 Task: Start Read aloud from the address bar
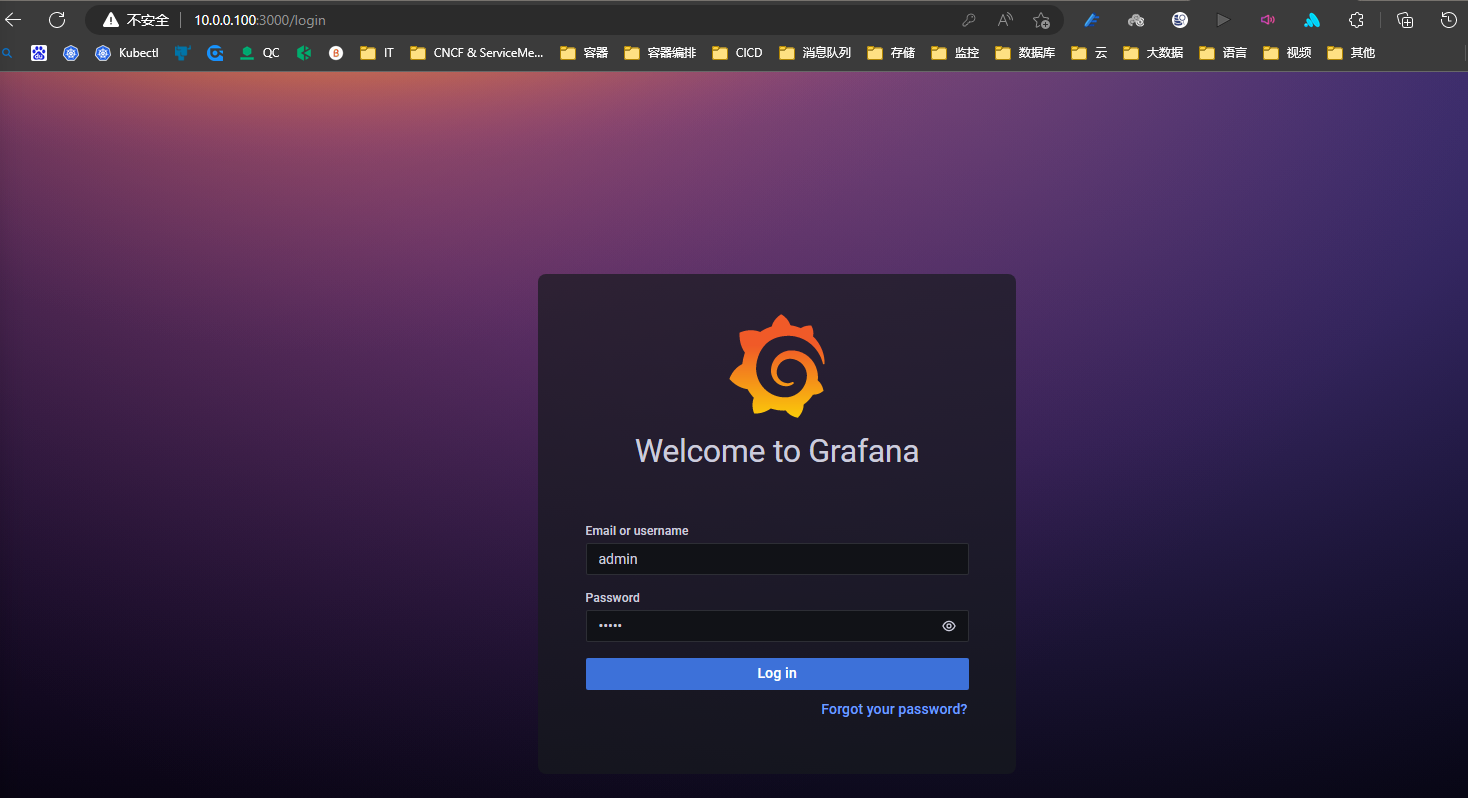click(1005, 20)
